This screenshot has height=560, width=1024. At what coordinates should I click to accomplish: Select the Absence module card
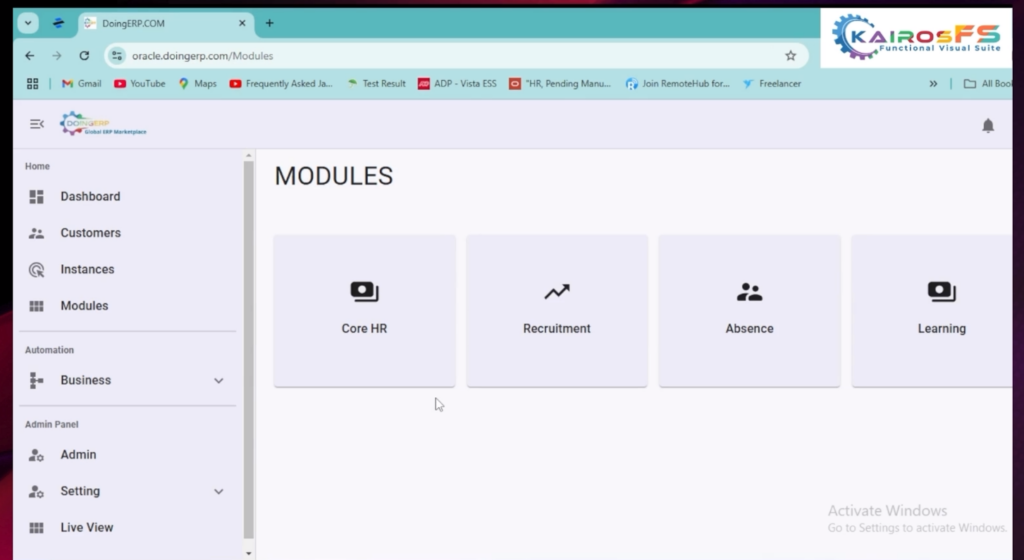[749, 310]
